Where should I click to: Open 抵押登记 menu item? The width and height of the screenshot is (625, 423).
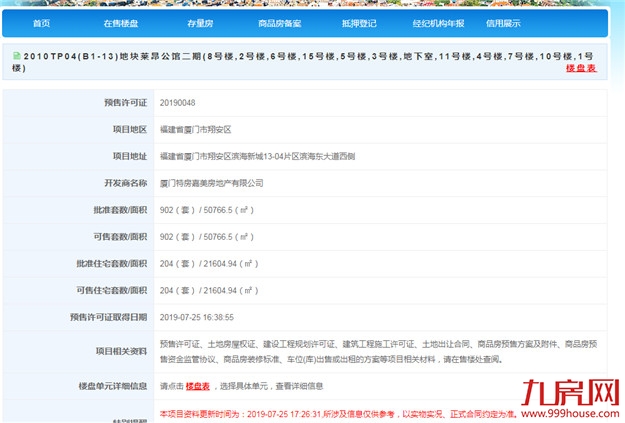(x=359, y=23)
